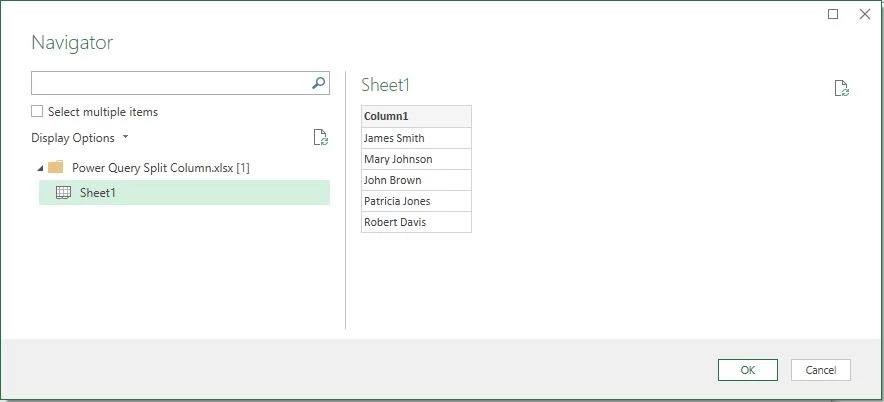Click the Robert Davis cell
This screenshot has height=402, width=884.
[x=416, y=222]
